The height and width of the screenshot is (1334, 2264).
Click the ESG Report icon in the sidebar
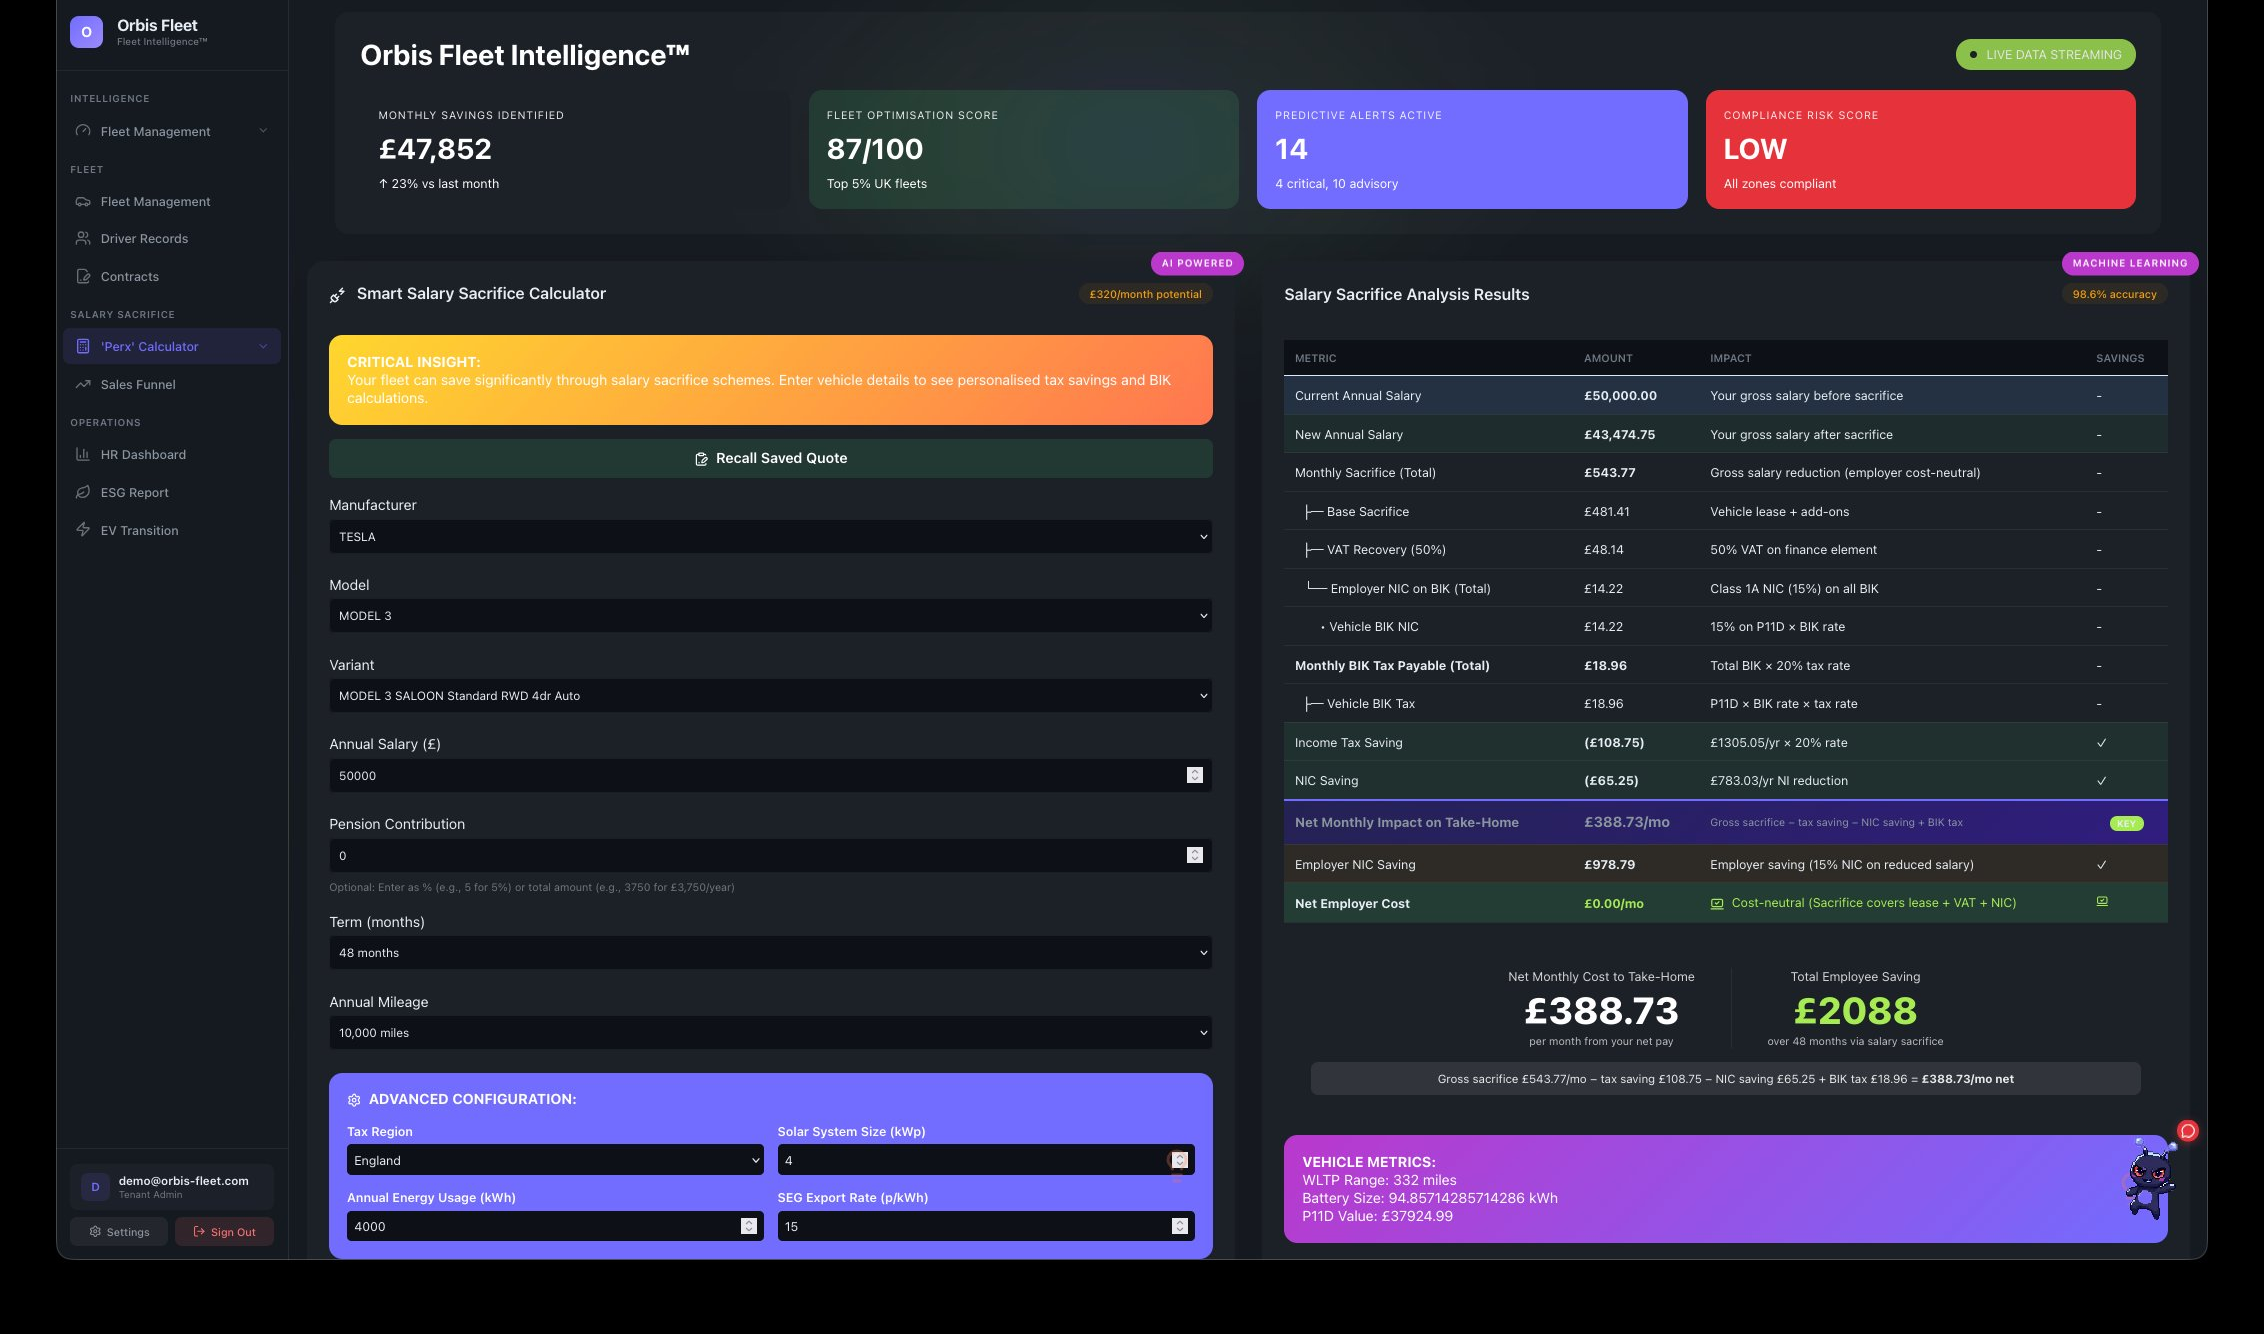[x=84, y=492]
